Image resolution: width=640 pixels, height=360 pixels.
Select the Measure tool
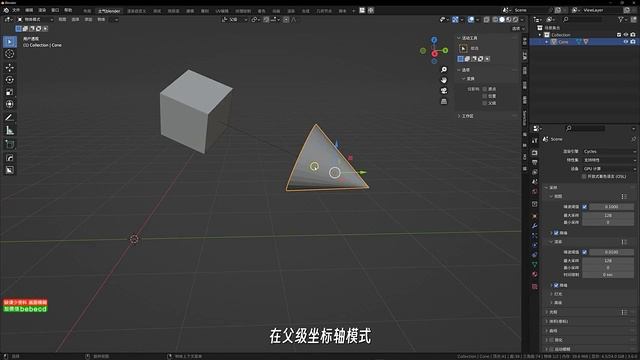click(10, 130)
